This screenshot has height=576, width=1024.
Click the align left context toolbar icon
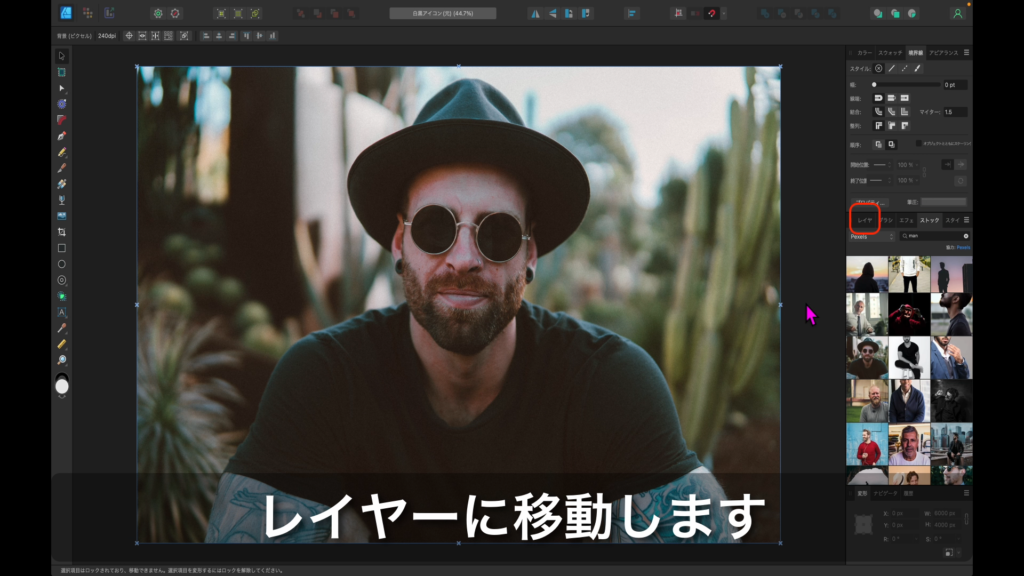tap(206, 36)
